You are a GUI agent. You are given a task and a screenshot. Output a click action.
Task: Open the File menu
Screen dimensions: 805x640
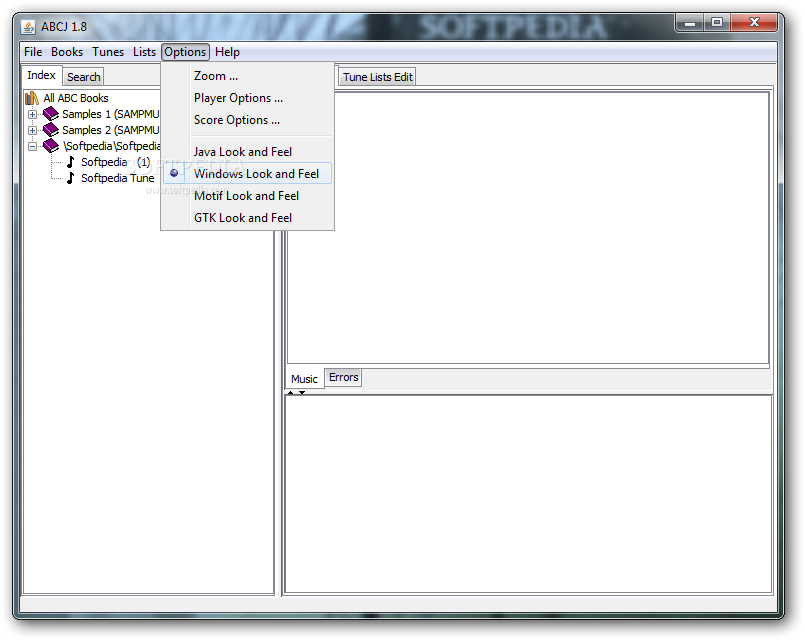coord(33,52)
